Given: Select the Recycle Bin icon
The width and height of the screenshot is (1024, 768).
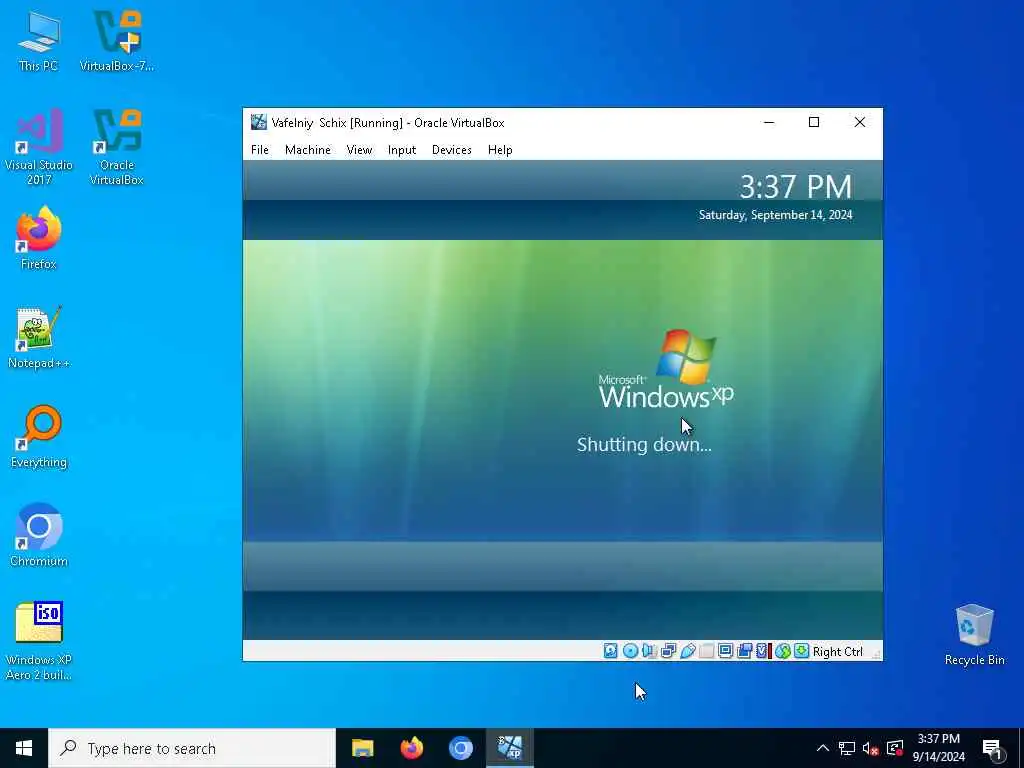Looking at the screenshot, I should [x=974, y=635].
